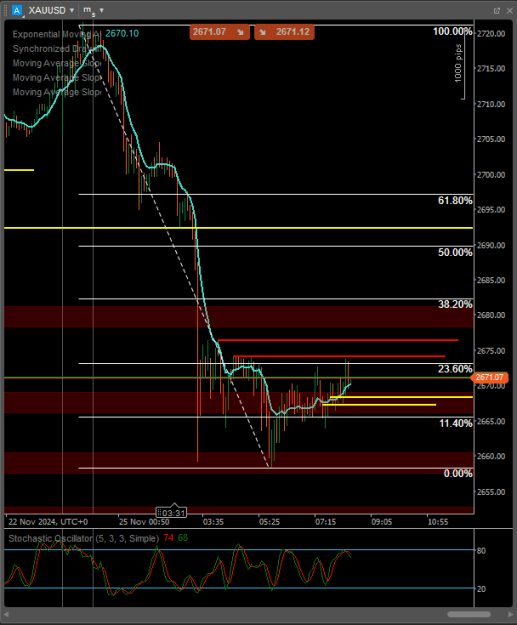Viewport: 517px width, 625px height.
Task: Select the 61.80% Fibonacci level label
Action: (x=455, y=200)
